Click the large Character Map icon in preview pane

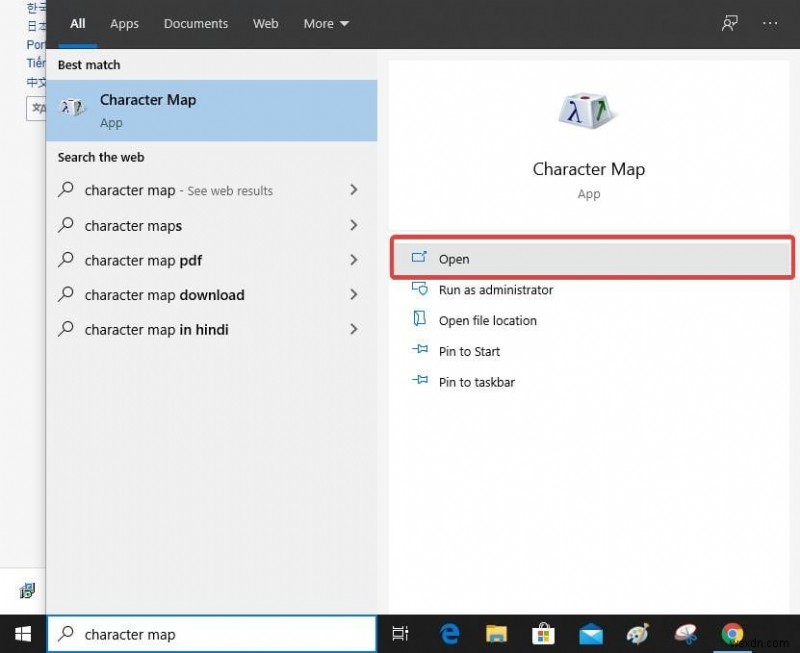(x=588, y=111)
